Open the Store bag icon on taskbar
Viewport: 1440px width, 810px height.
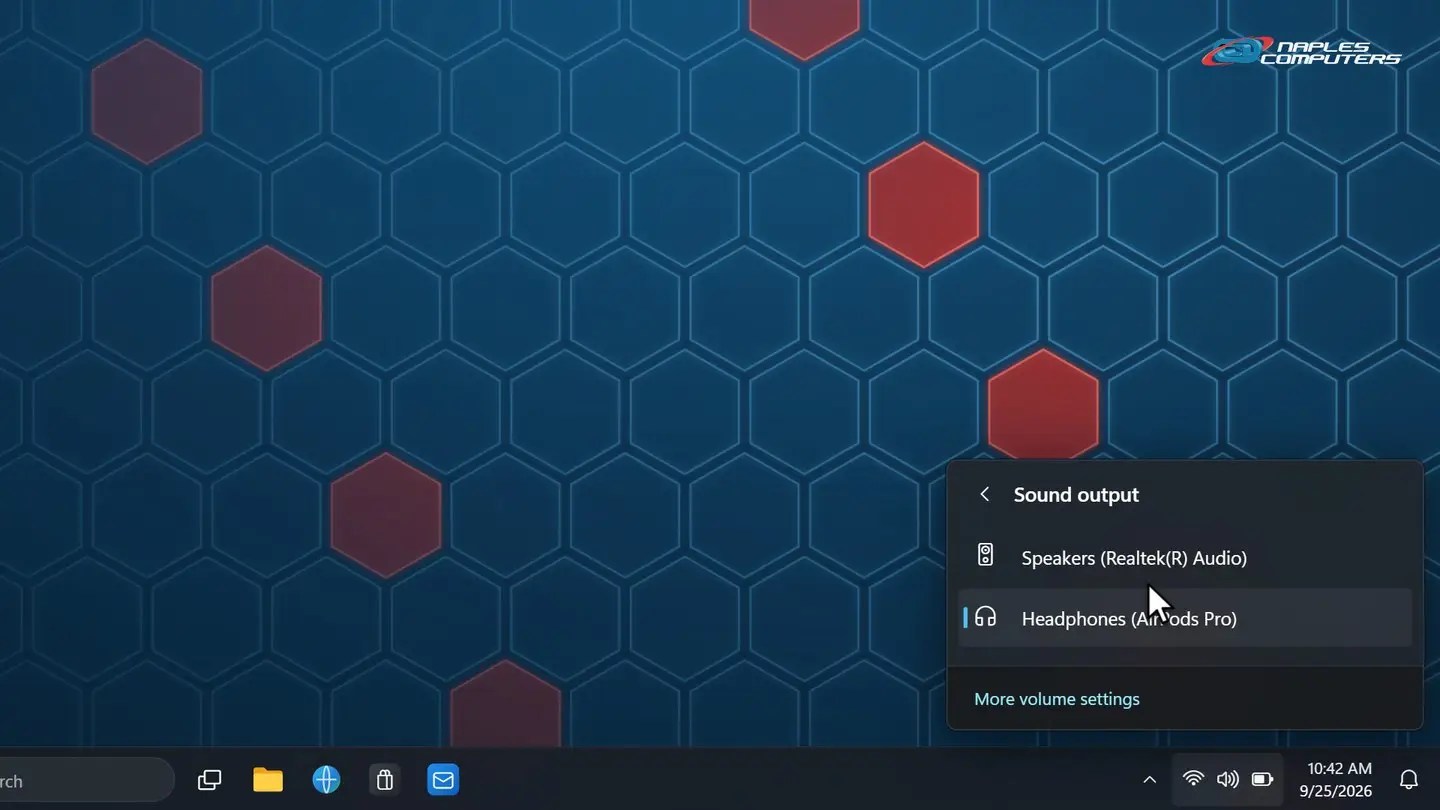coord(385,780)
